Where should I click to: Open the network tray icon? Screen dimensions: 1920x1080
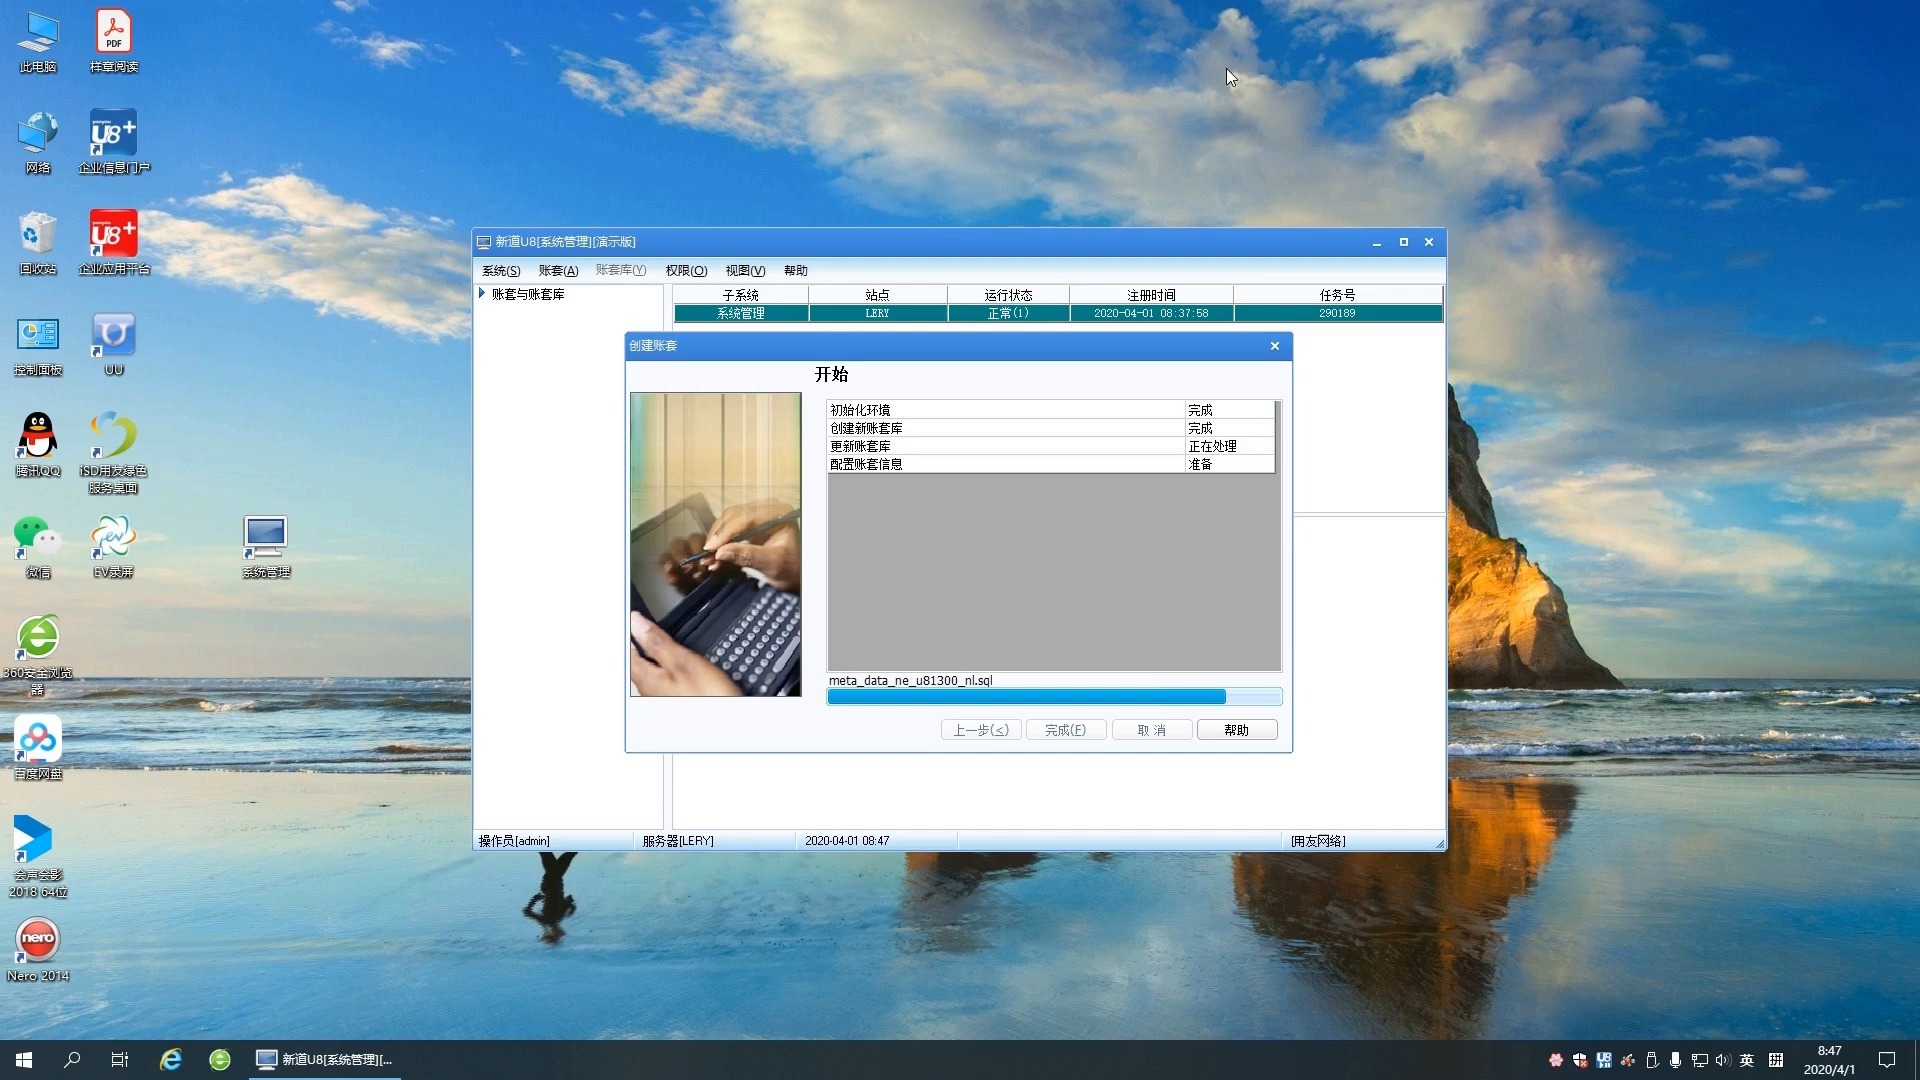[x=1699, y=1060]
